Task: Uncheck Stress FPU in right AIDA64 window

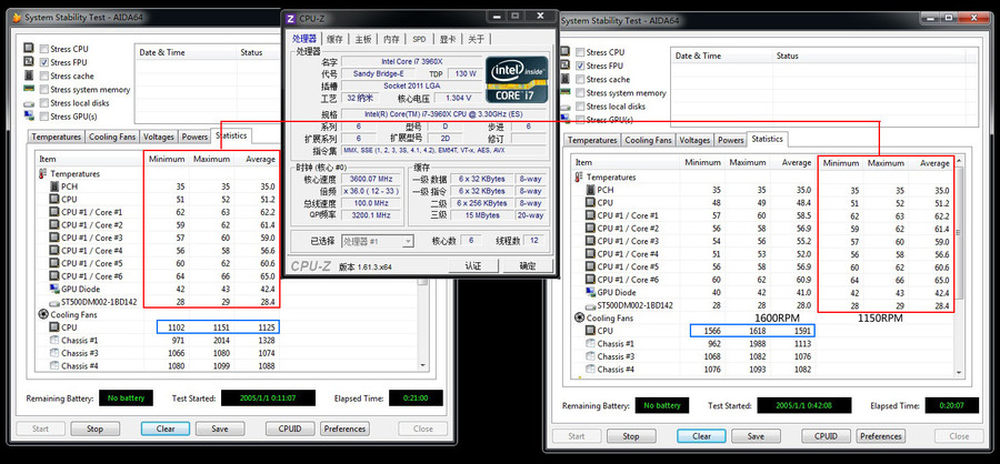Action: 580,66
